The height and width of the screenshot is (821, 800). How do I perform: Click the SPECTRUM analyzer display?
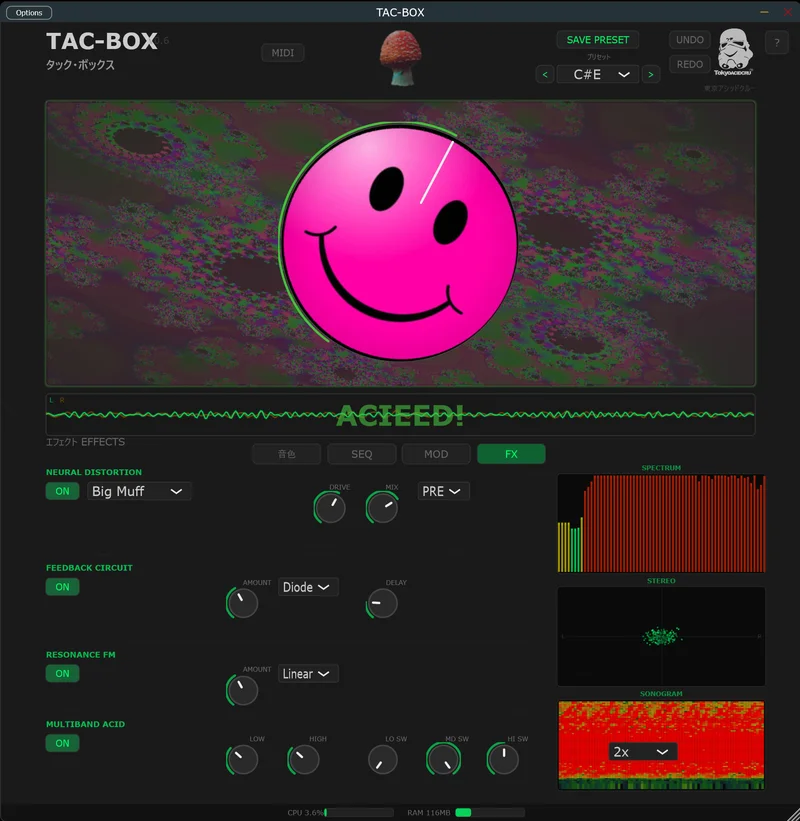point(660,520)
